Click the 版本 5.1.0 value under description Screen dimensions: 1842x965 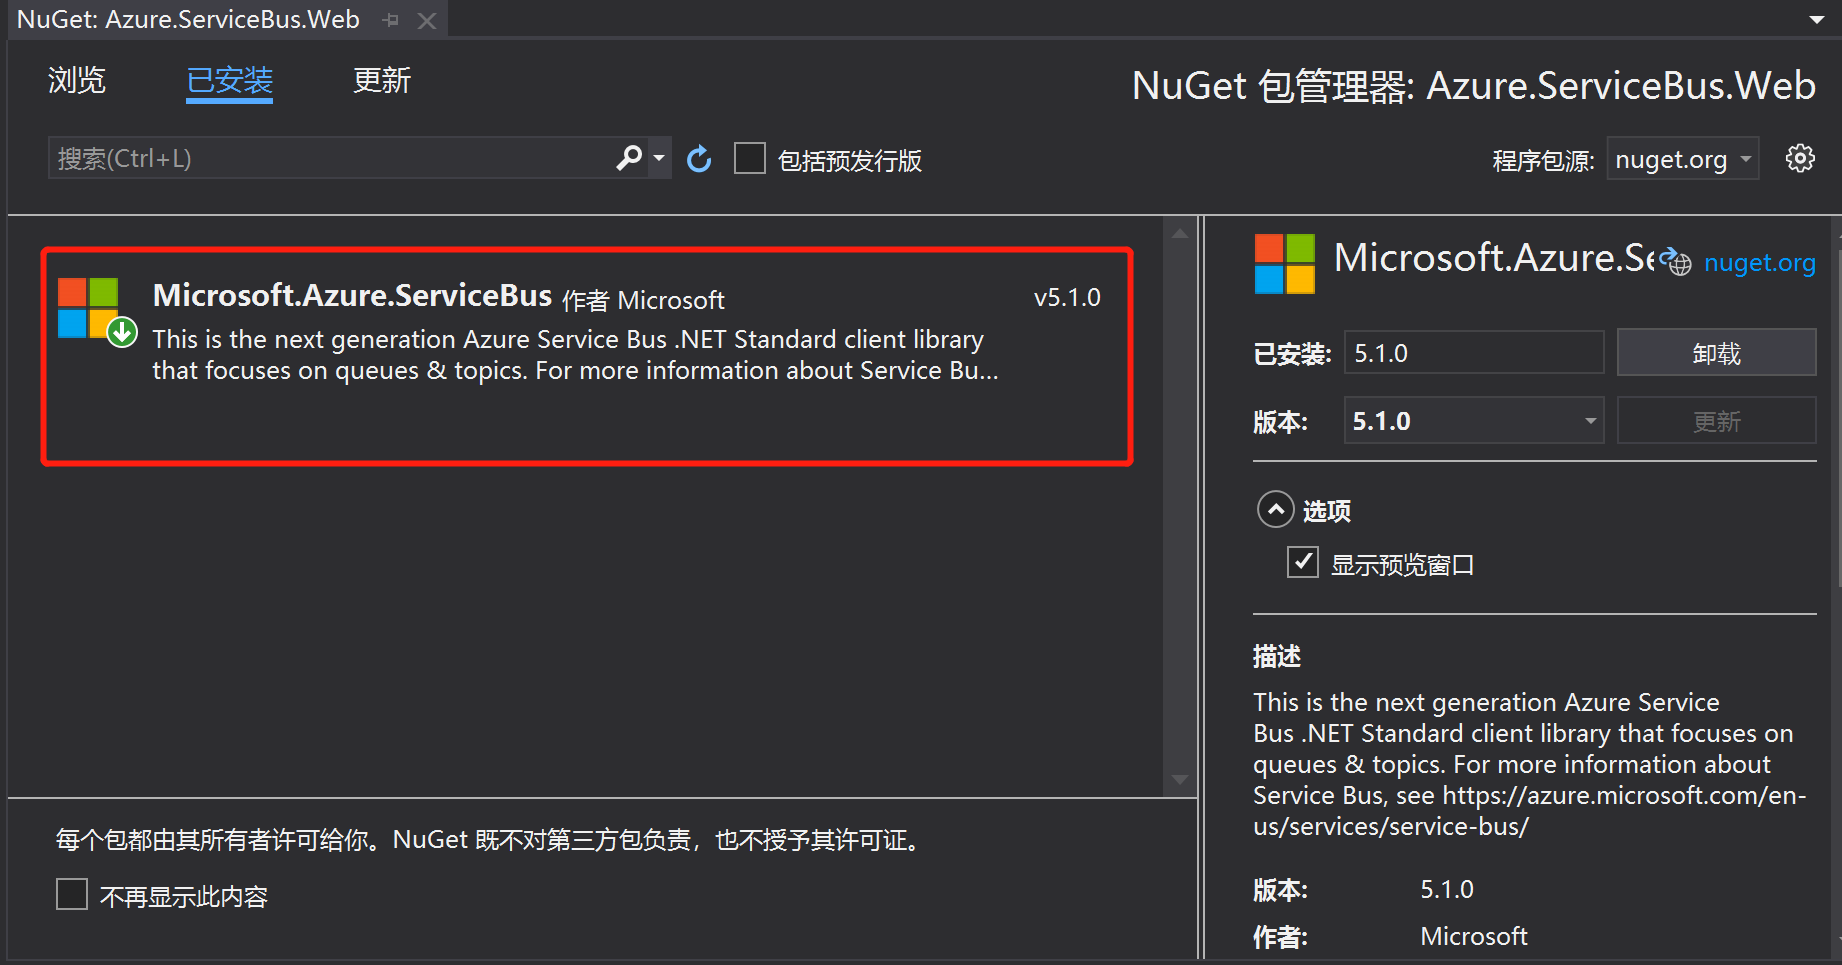point(1447,889)
